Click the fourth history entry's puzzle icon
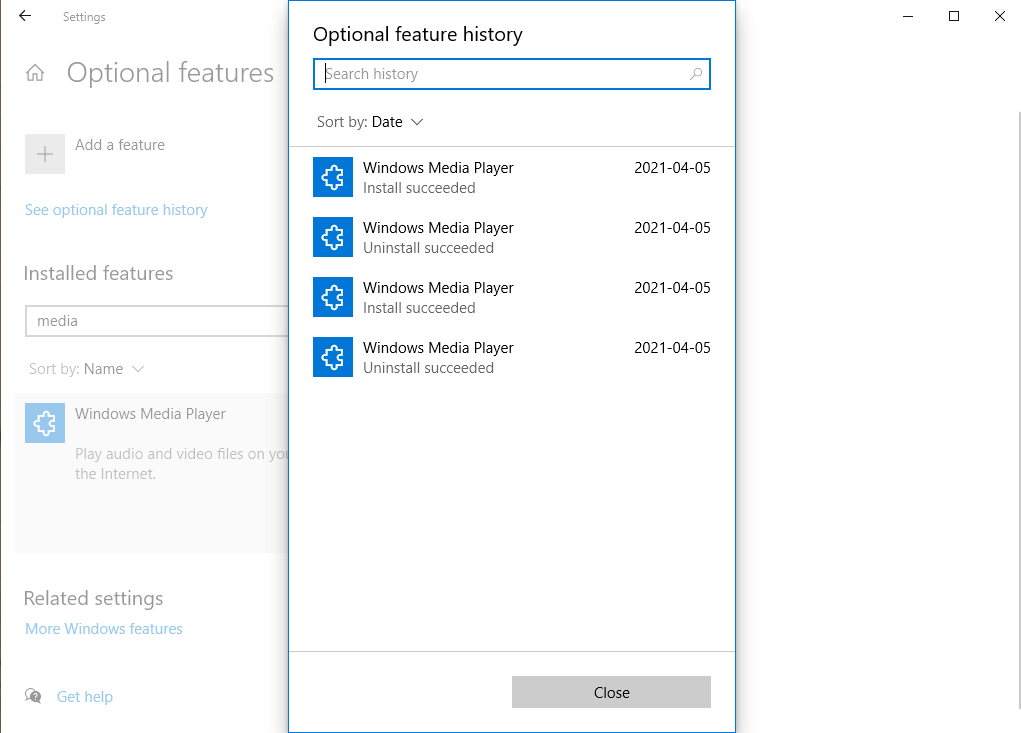This screenshot has height=733, width=1021. (333, 357)
